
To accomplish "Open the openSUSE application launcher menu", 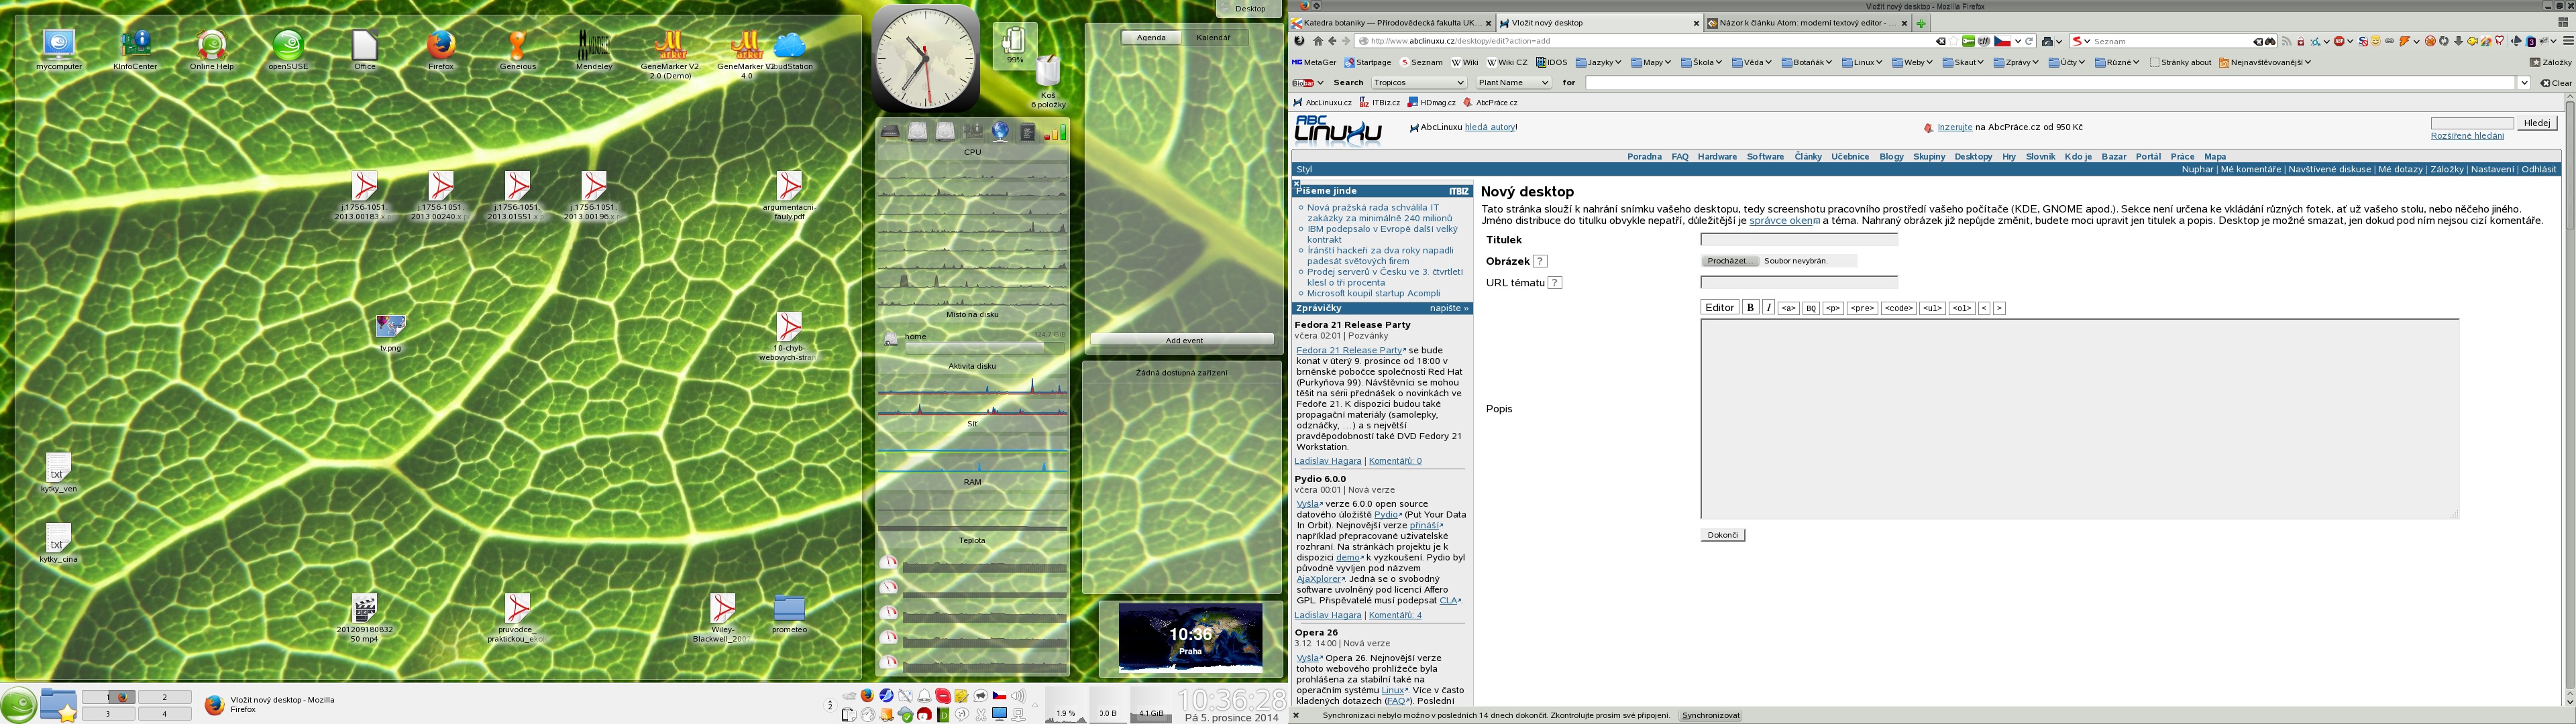I will coord(18,704).
